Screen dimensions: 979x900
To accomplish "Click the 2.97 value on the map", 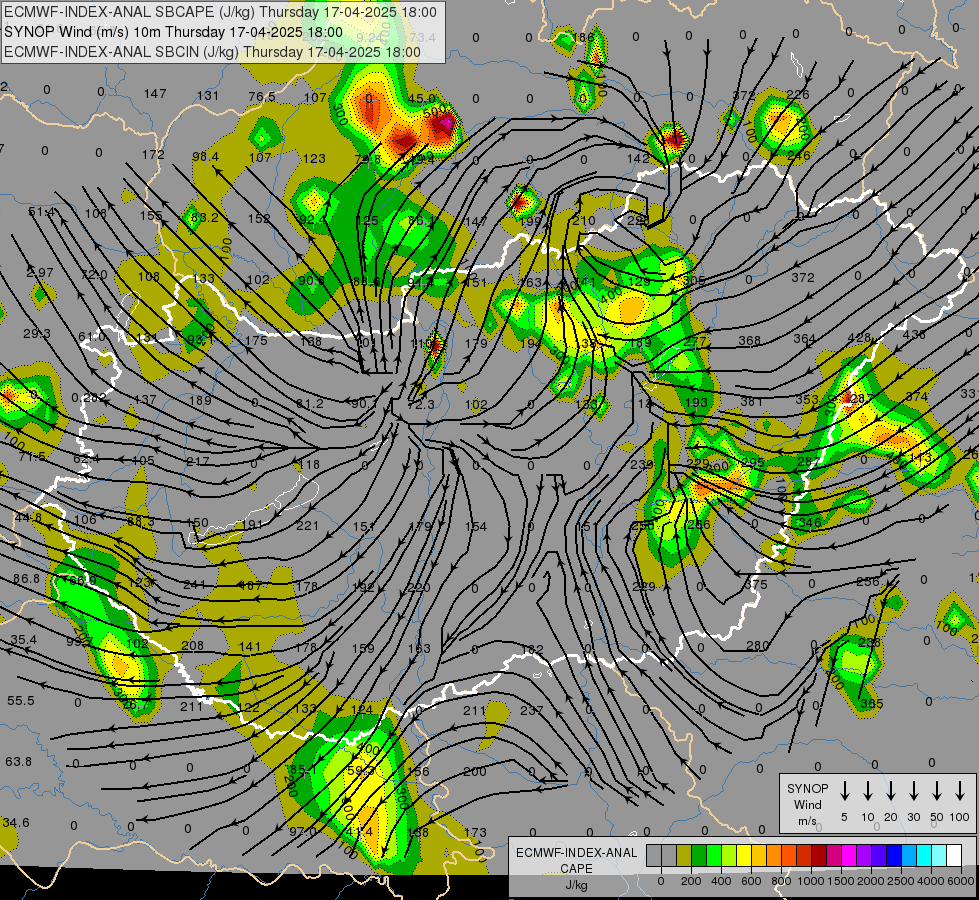I will coord(40,272).
